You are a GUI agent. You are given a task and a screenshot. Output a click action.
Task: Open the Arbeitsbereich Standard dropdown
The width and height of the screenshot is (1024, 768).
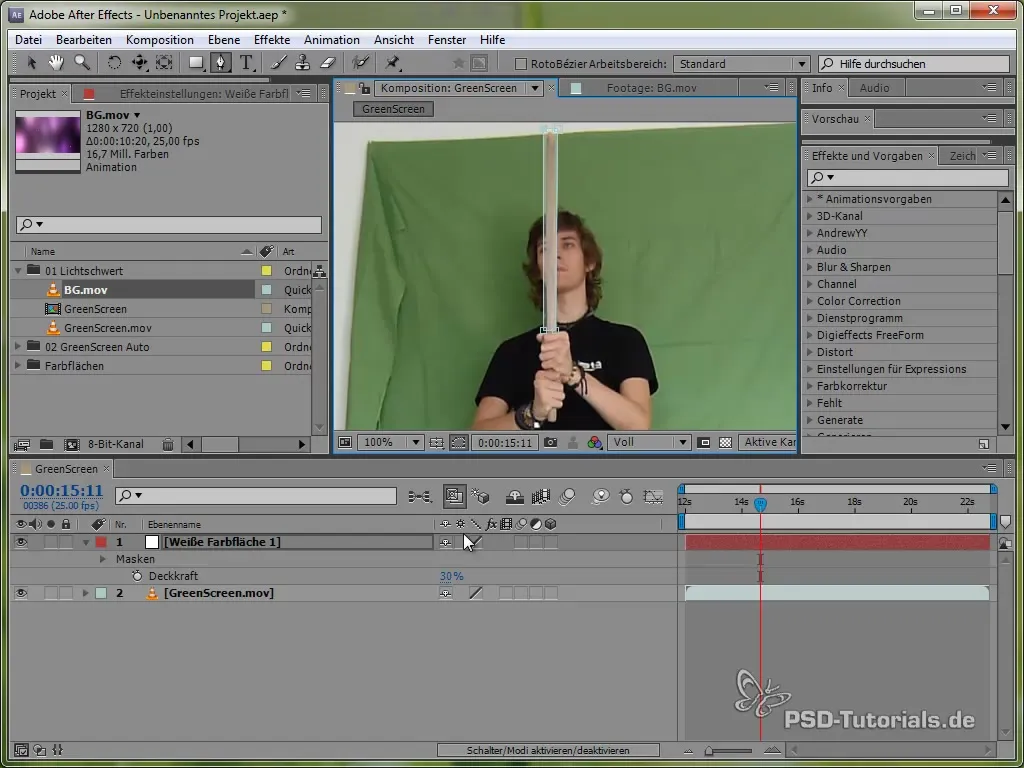(741, 64)
